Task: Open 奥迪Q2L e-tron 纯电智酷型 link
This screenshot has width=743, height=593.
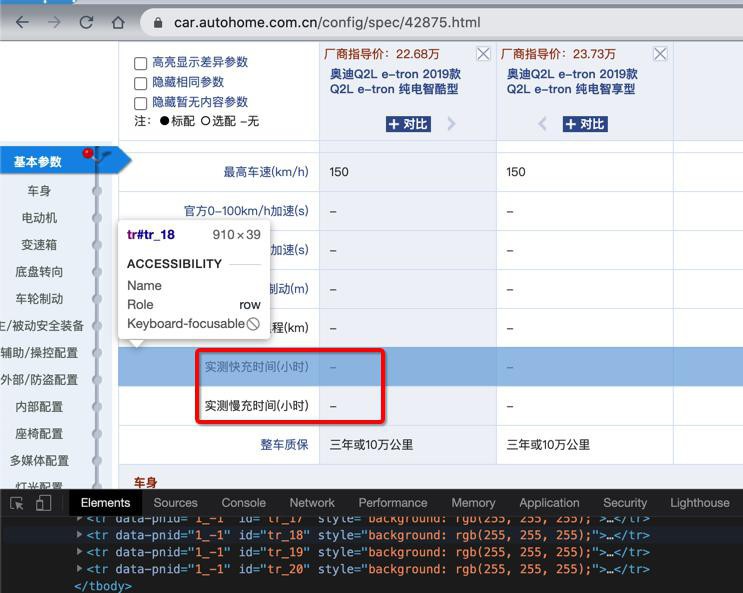Action: pyautogui.click(x=395, y=82)
